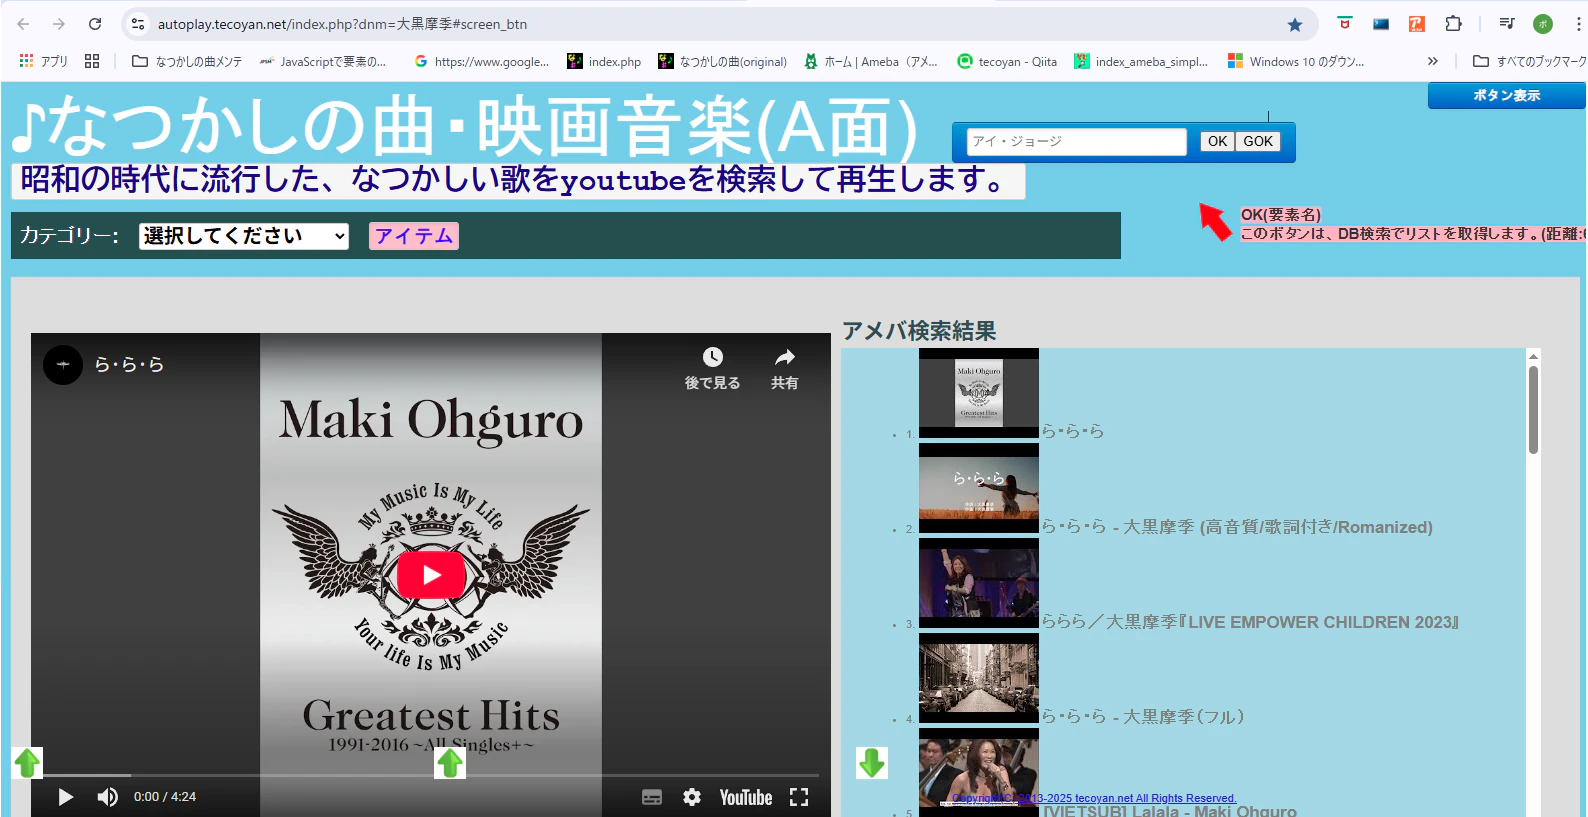Screen dimensions: 1588x817
Task: Open なつかしの曲(original) bookmark
Action: [723, 61]
